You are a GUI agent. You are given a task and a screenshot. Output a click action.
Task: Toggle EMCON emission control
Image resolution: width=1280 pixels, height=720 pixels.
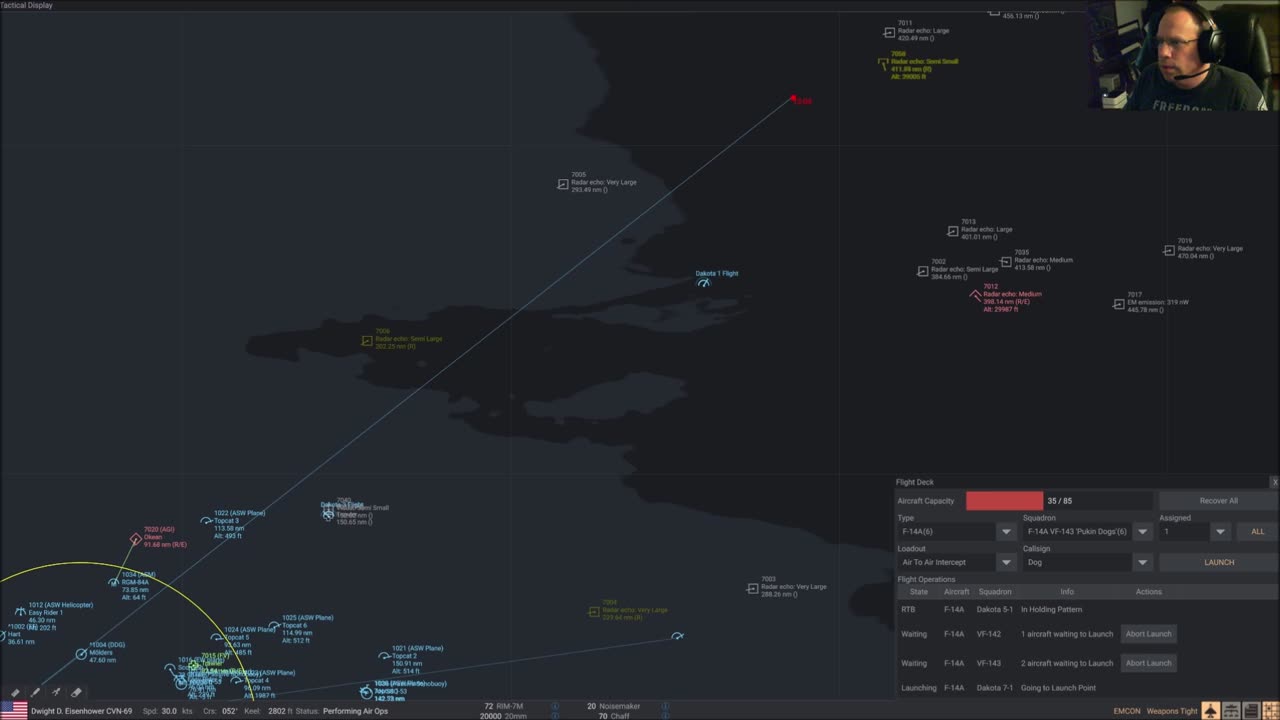coord(1126,711)
